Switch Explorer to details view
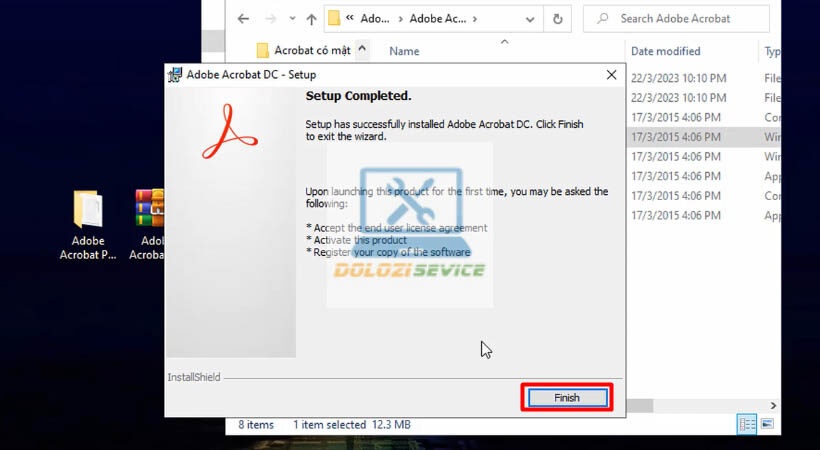Viewport: 820px width, 450px height. (747, 424)
